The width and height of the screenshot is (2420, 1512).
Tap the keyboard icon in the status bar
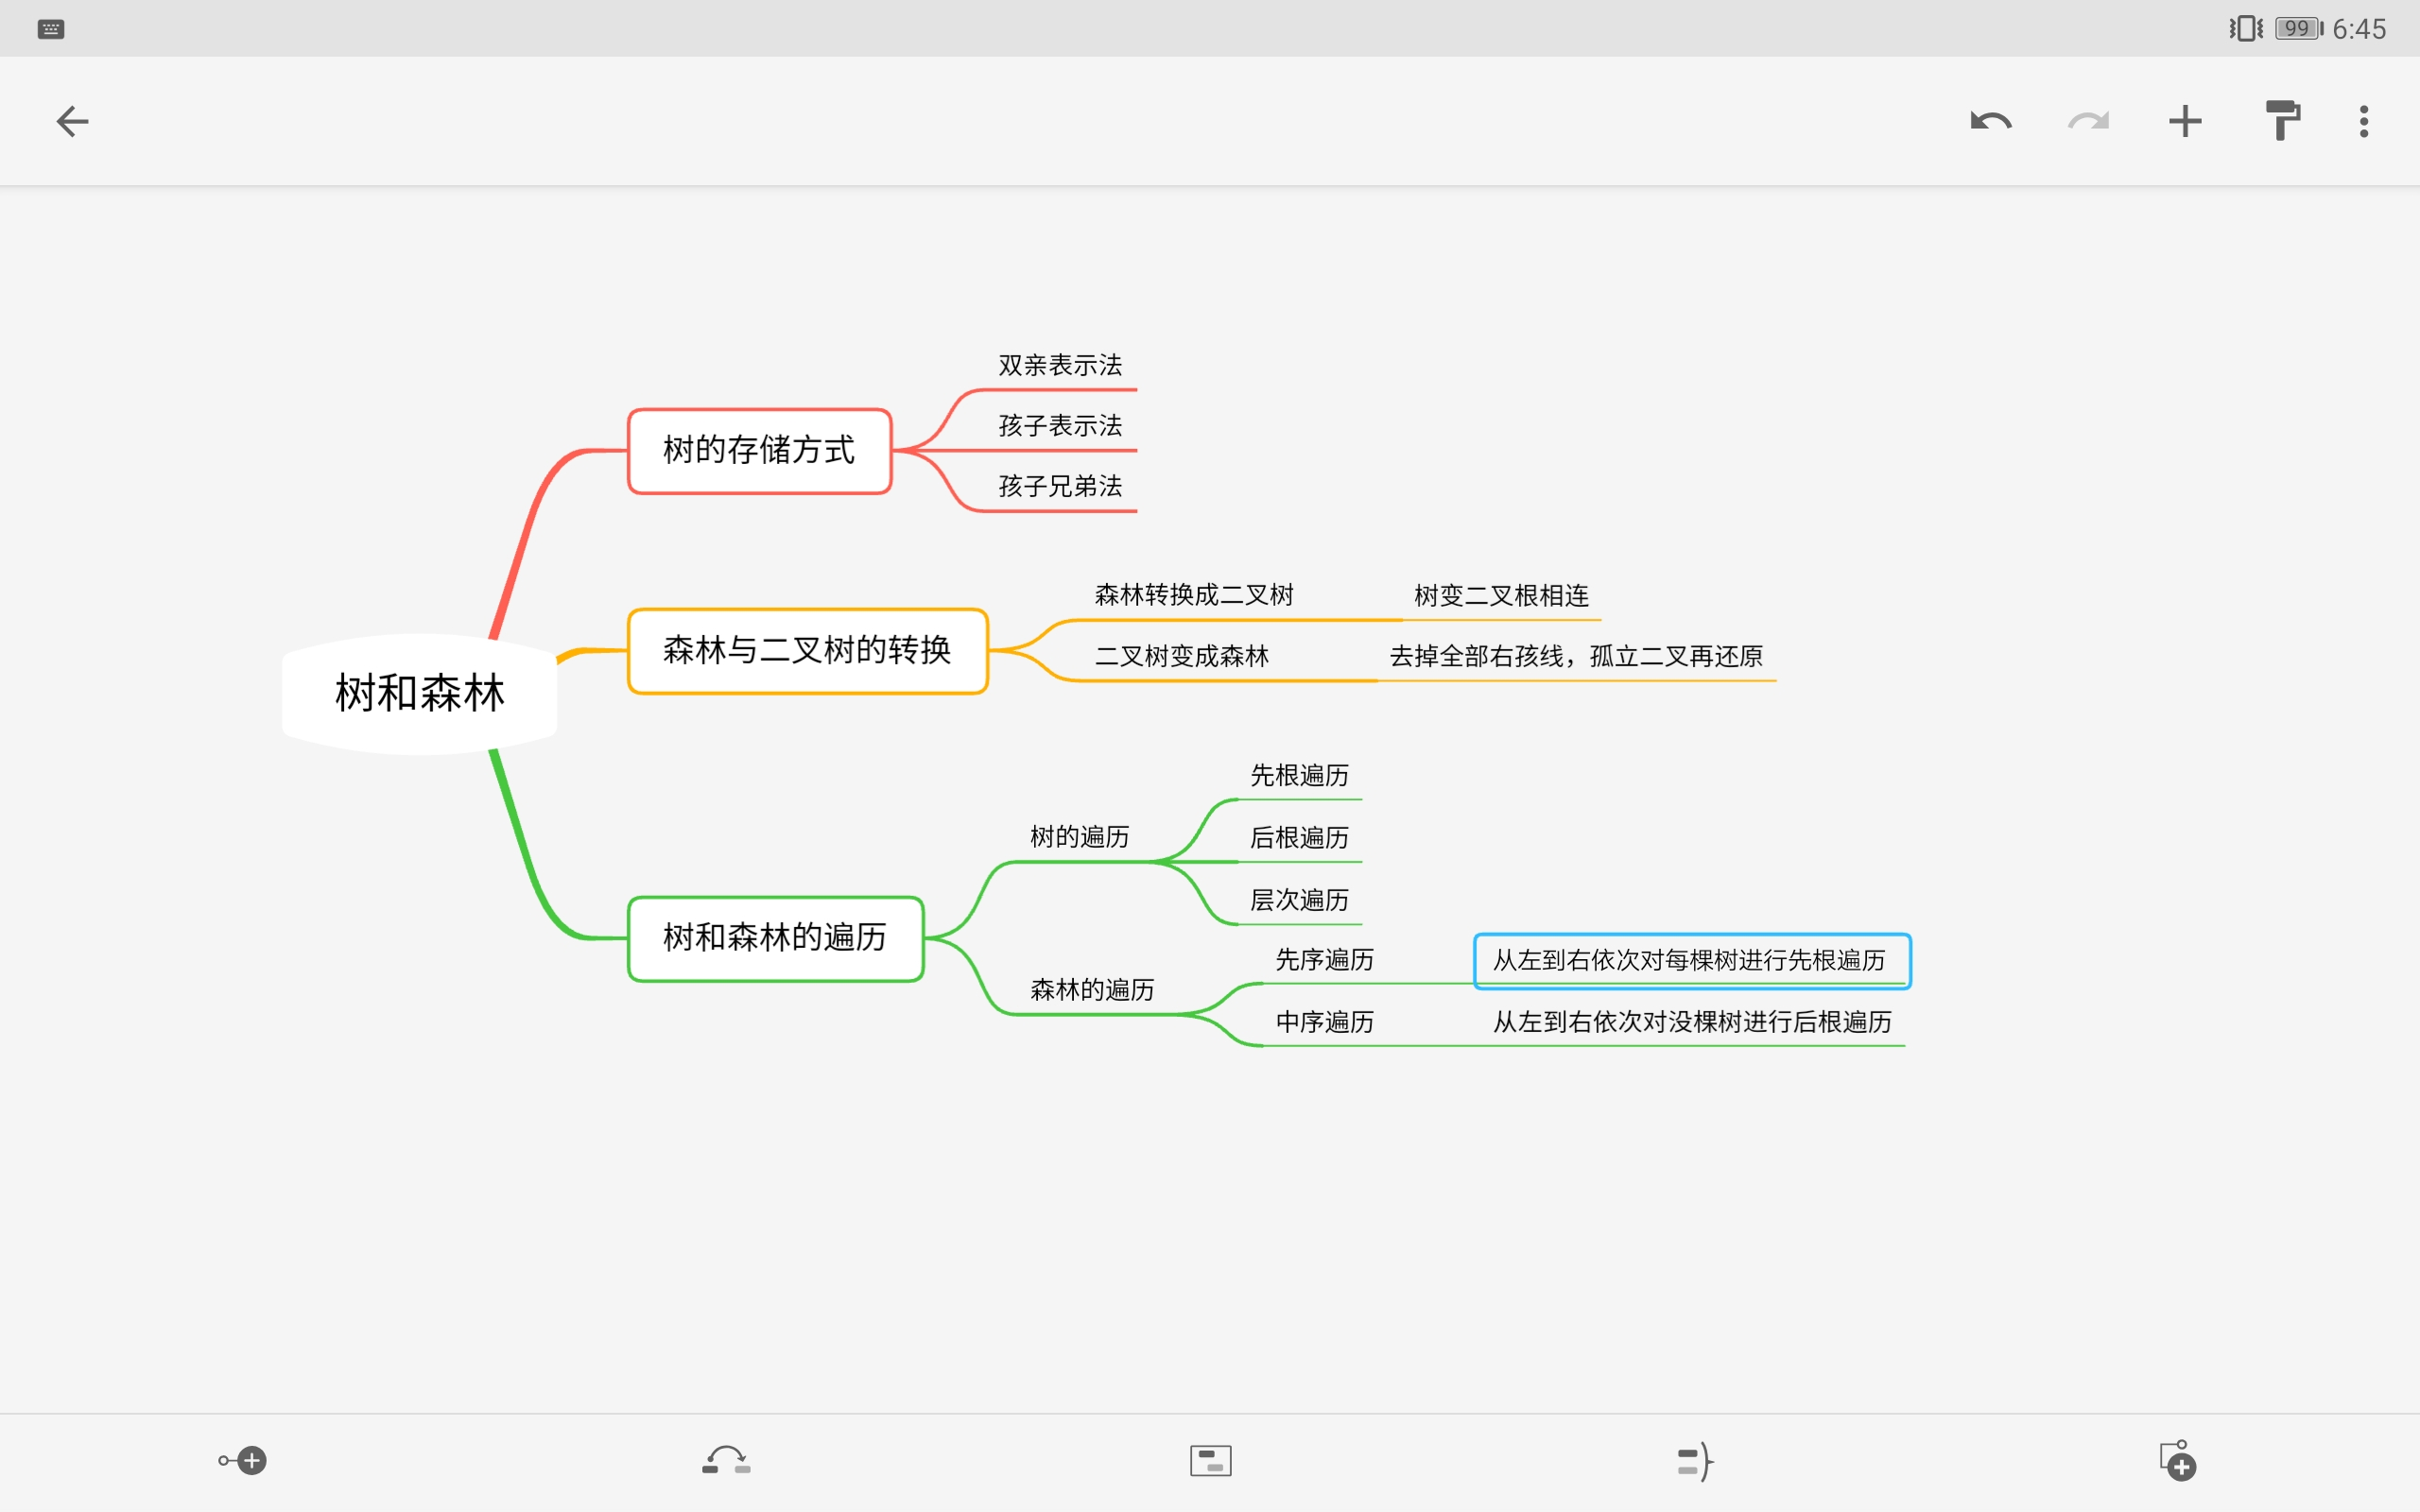coord(49,28)
